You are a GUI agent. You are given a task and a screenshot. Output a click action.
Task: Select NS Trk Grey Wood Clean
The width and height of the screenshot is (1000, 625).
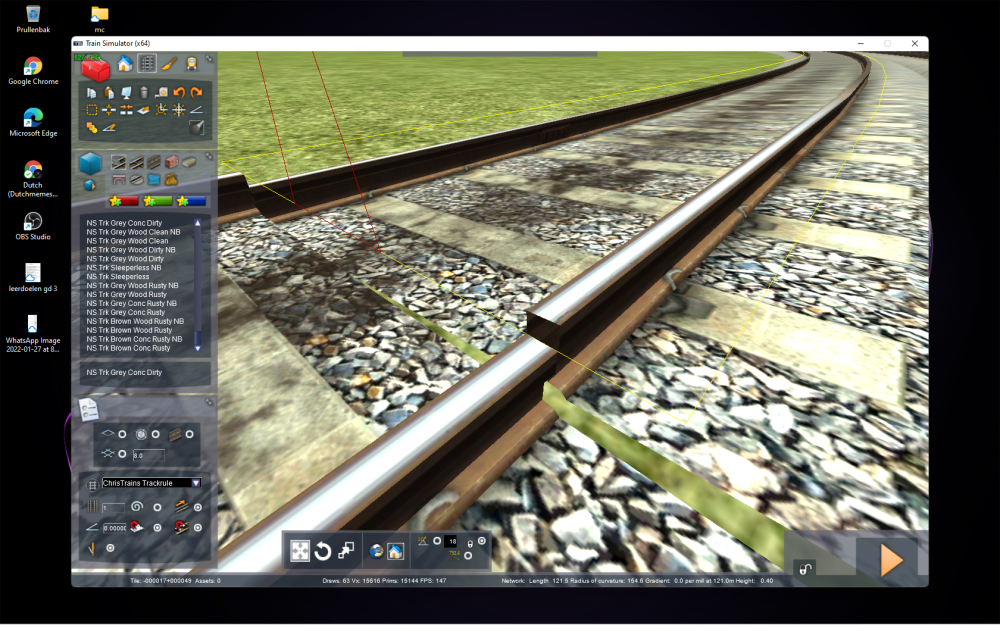127,241
